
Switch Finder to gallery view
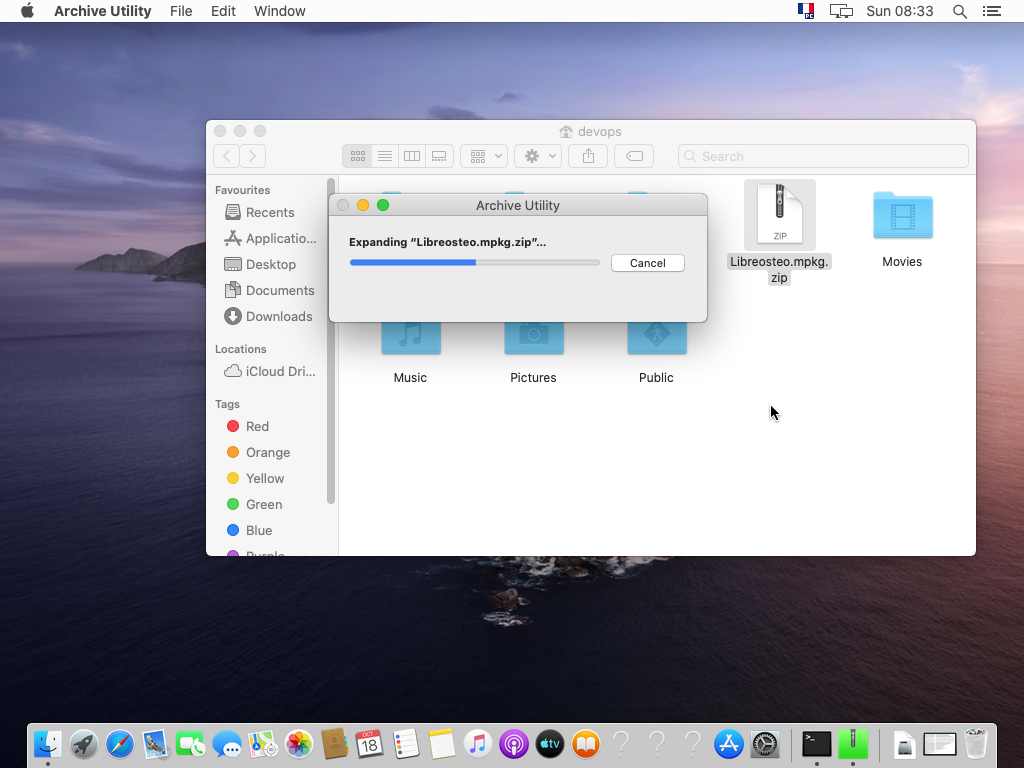tap(440, 156)
